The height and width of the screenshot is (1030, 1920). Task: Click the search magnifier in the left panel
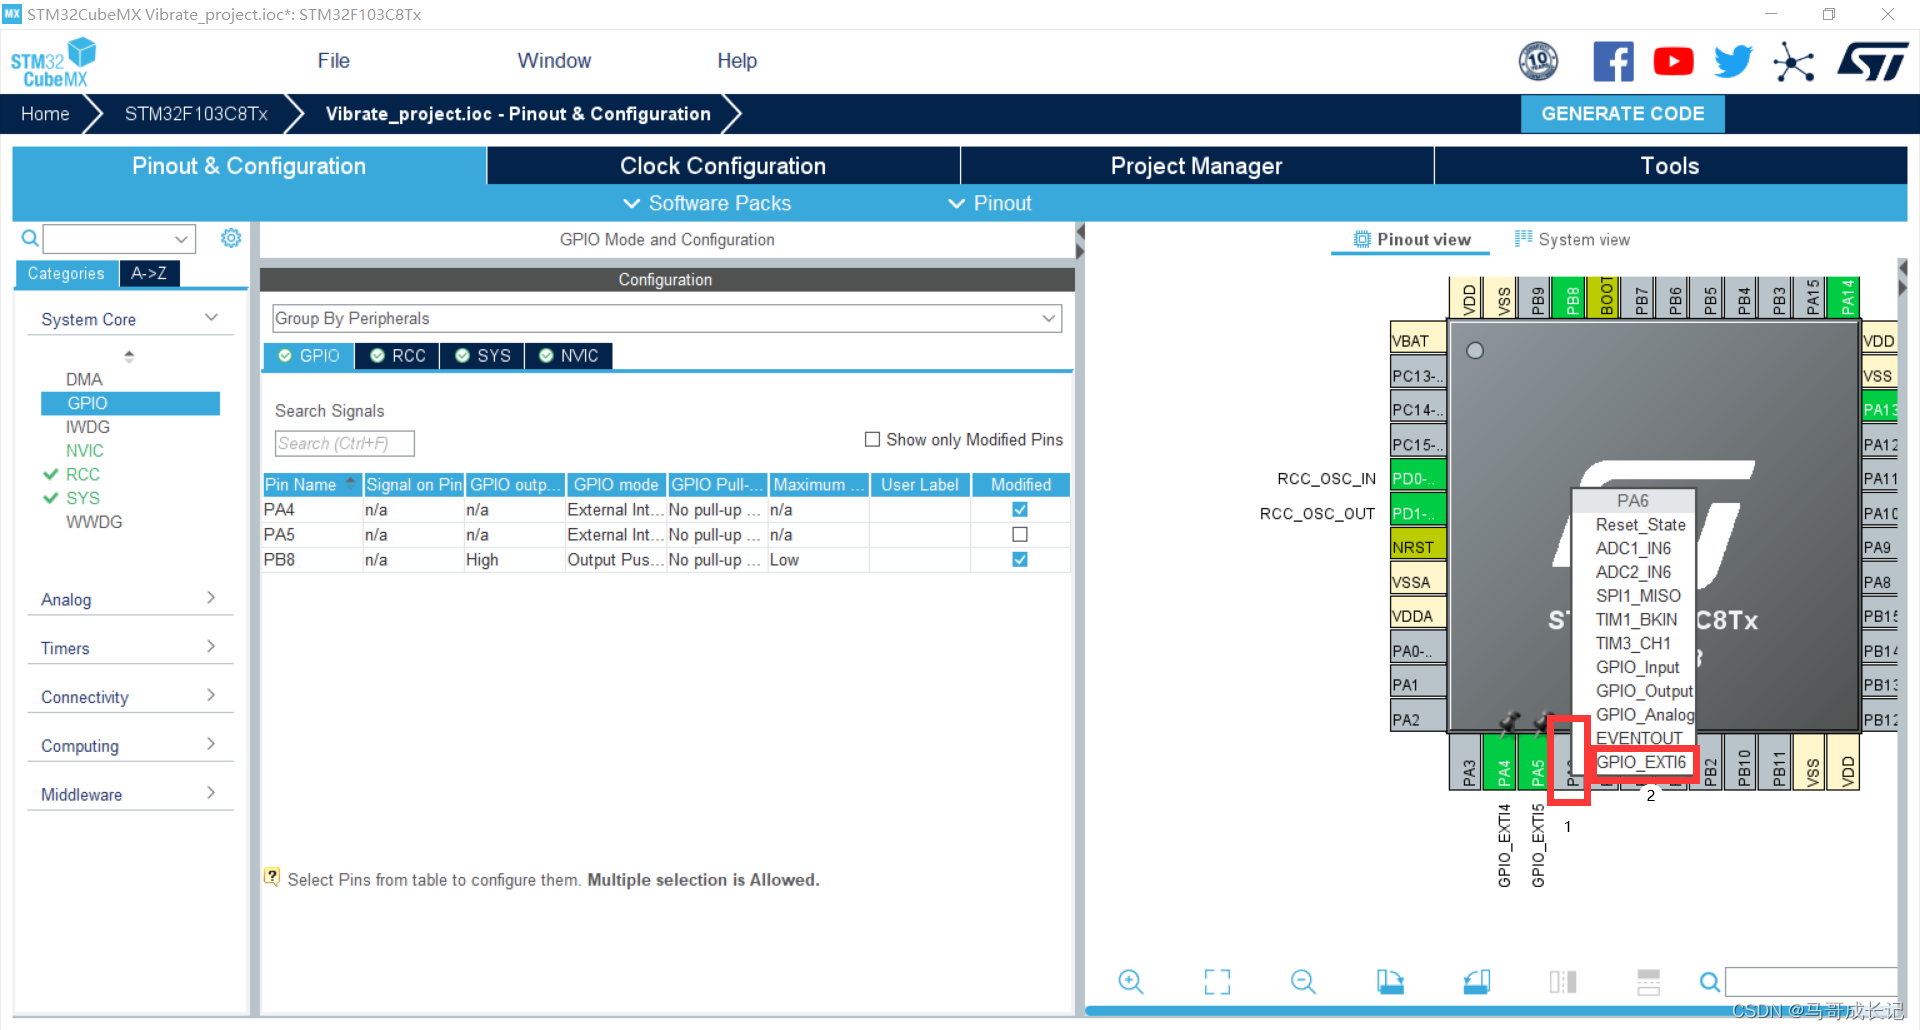30,238
